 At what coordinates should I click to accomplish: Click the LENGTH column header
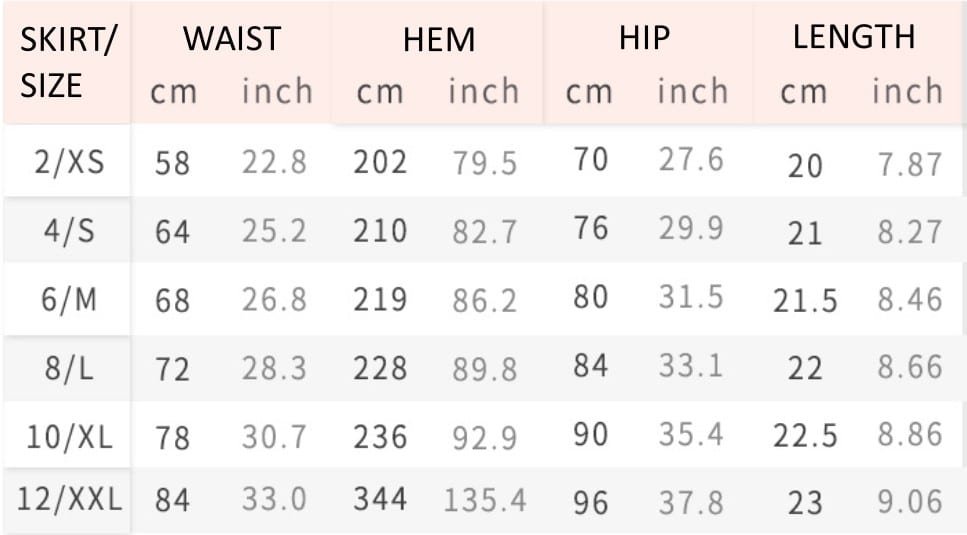854,36
